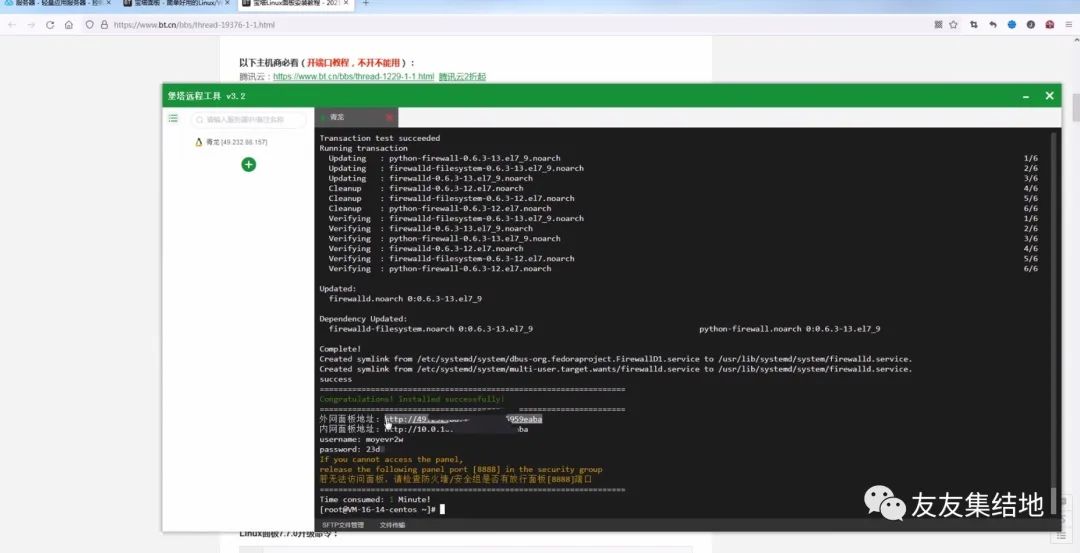
Task: Click the undo arrow toolbar icon
Action: pyautogui.click(x=993, y=25)
